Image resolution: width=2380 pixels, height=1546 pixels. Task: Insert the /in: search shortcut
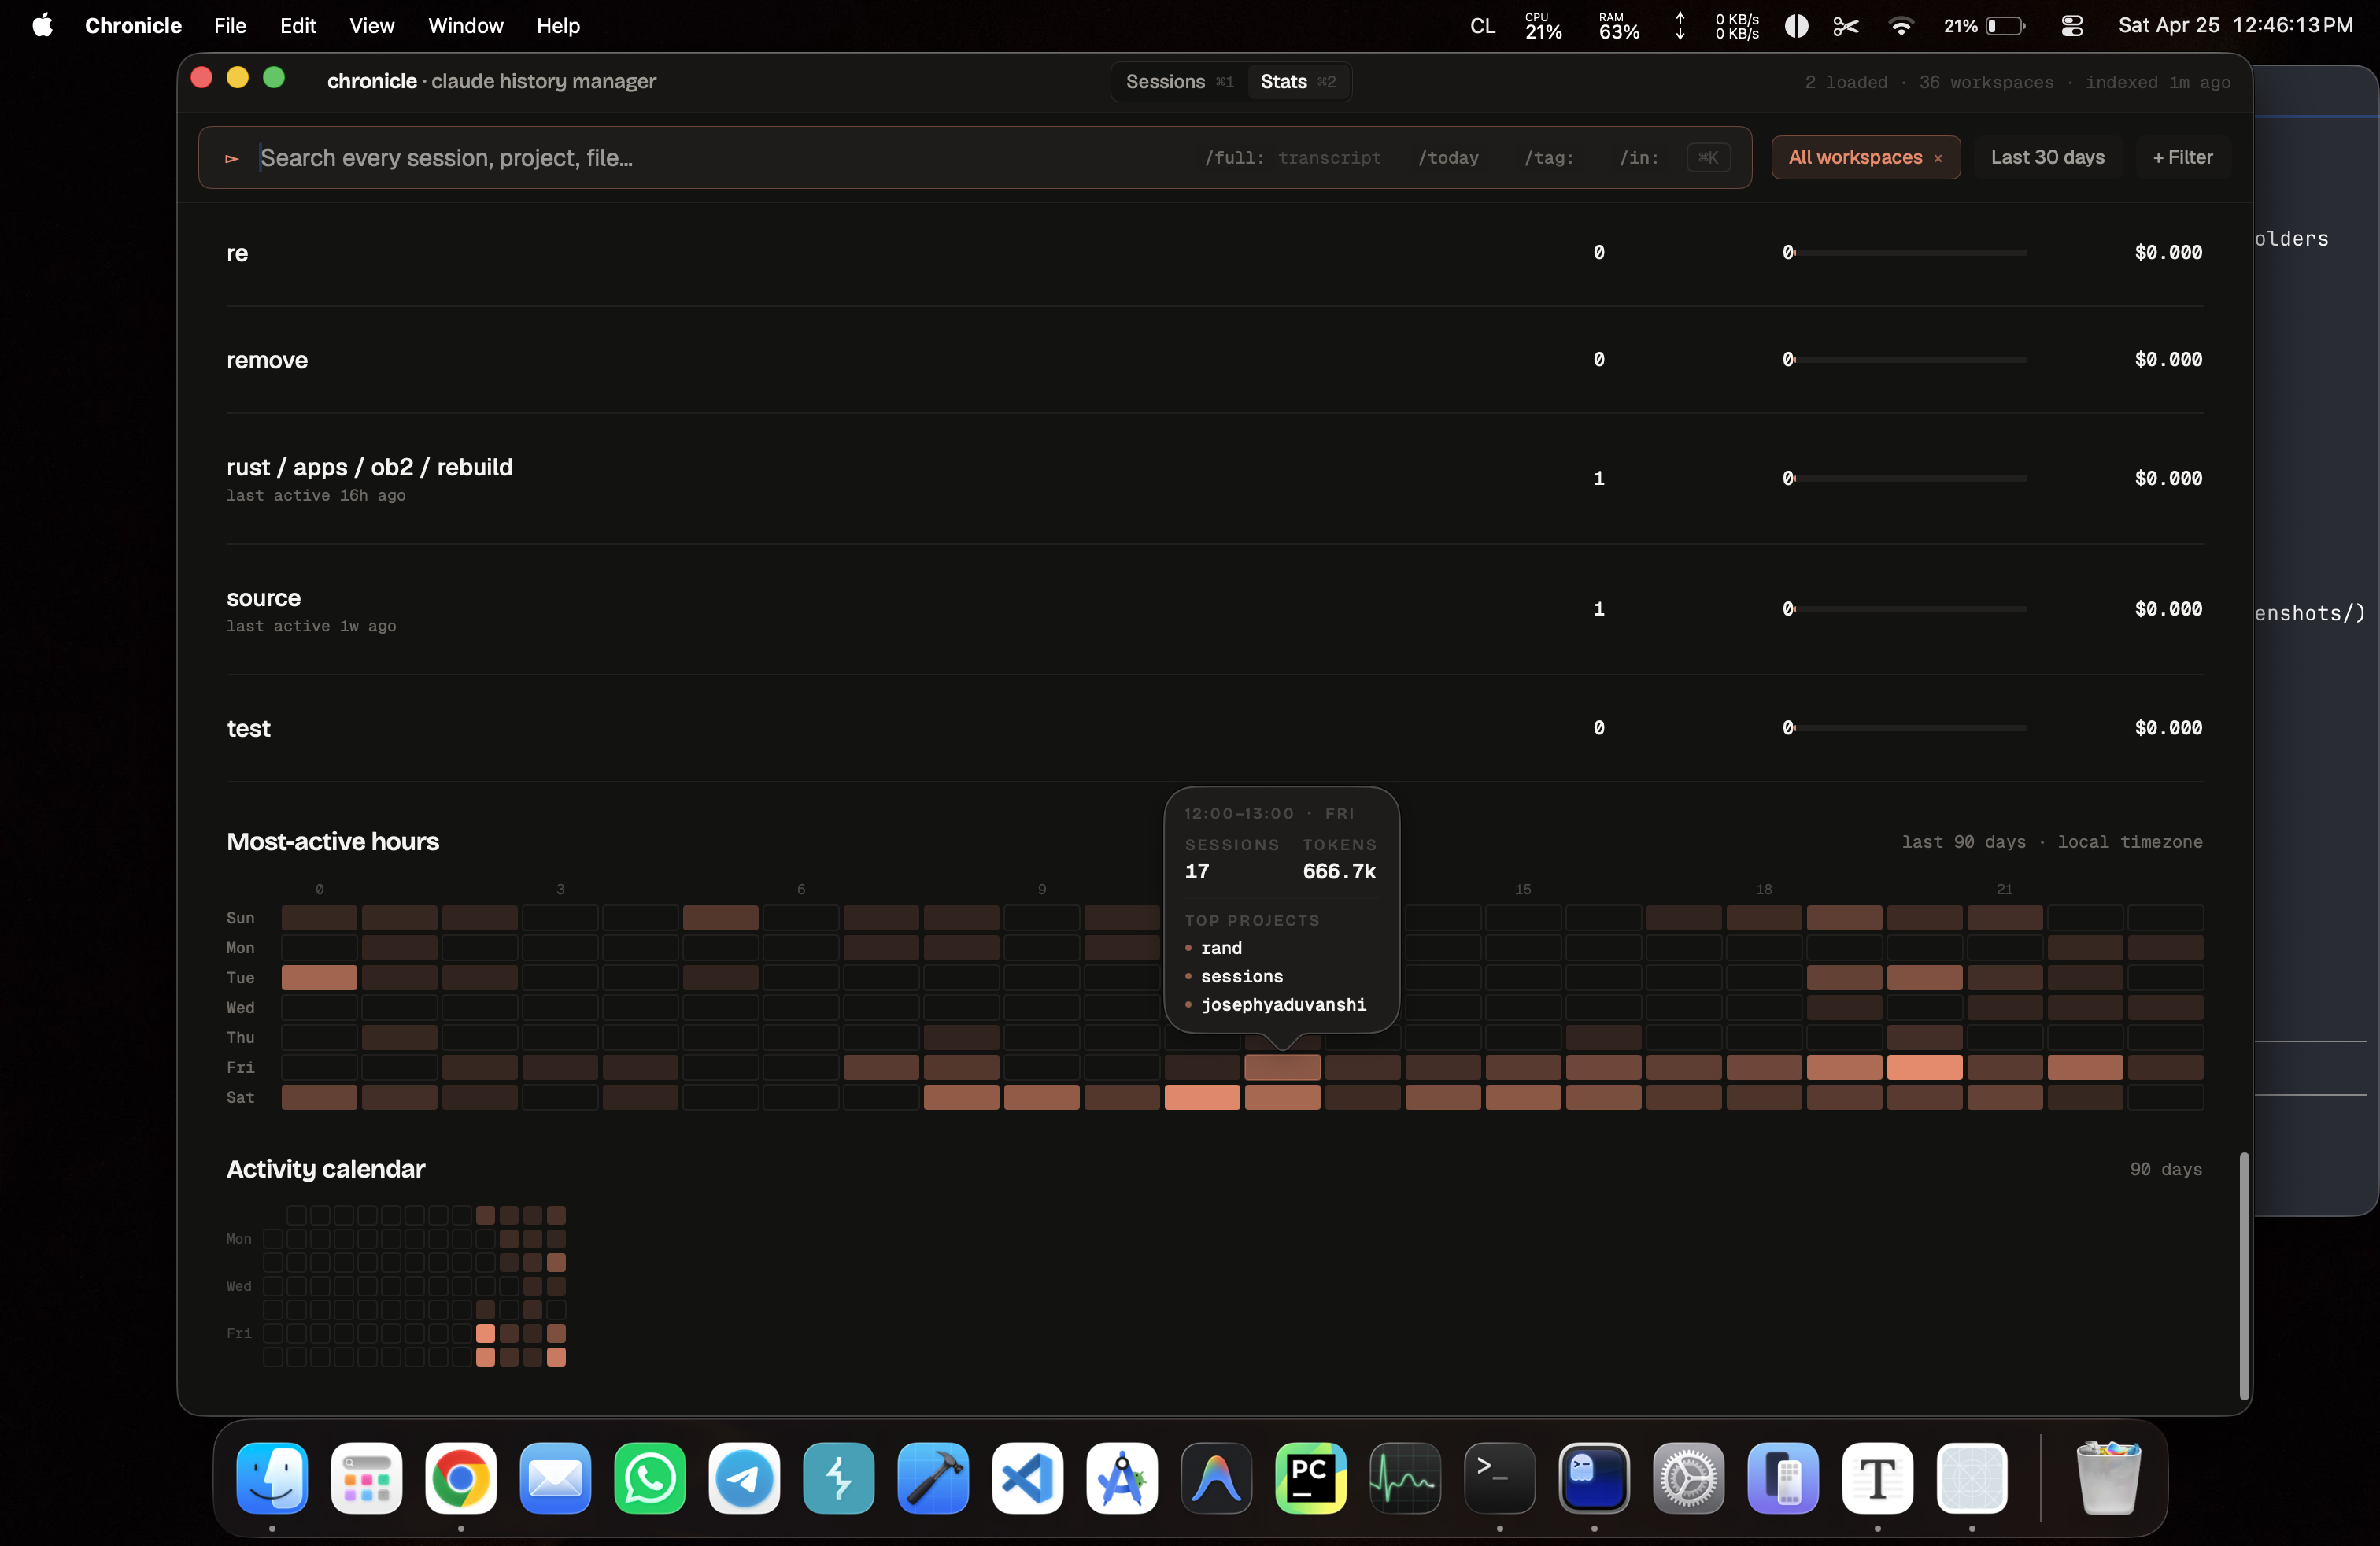pos(1639,158)
